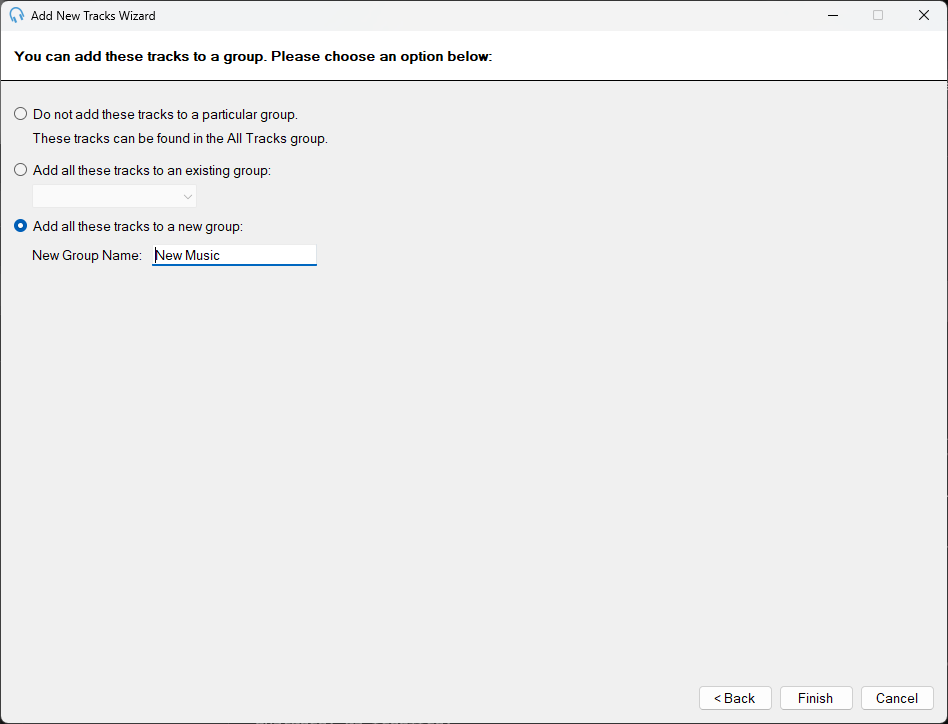Go to previous step with Back button
This screenshot has height=724, width=948.
click(x=735, y=698)
